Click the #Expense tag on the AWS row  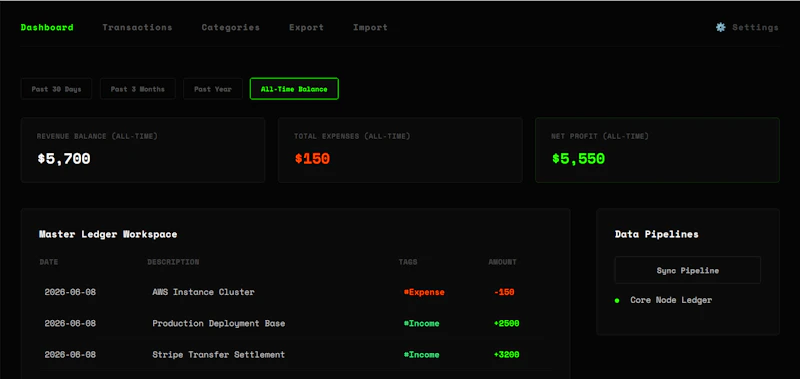tap(424, 292)
